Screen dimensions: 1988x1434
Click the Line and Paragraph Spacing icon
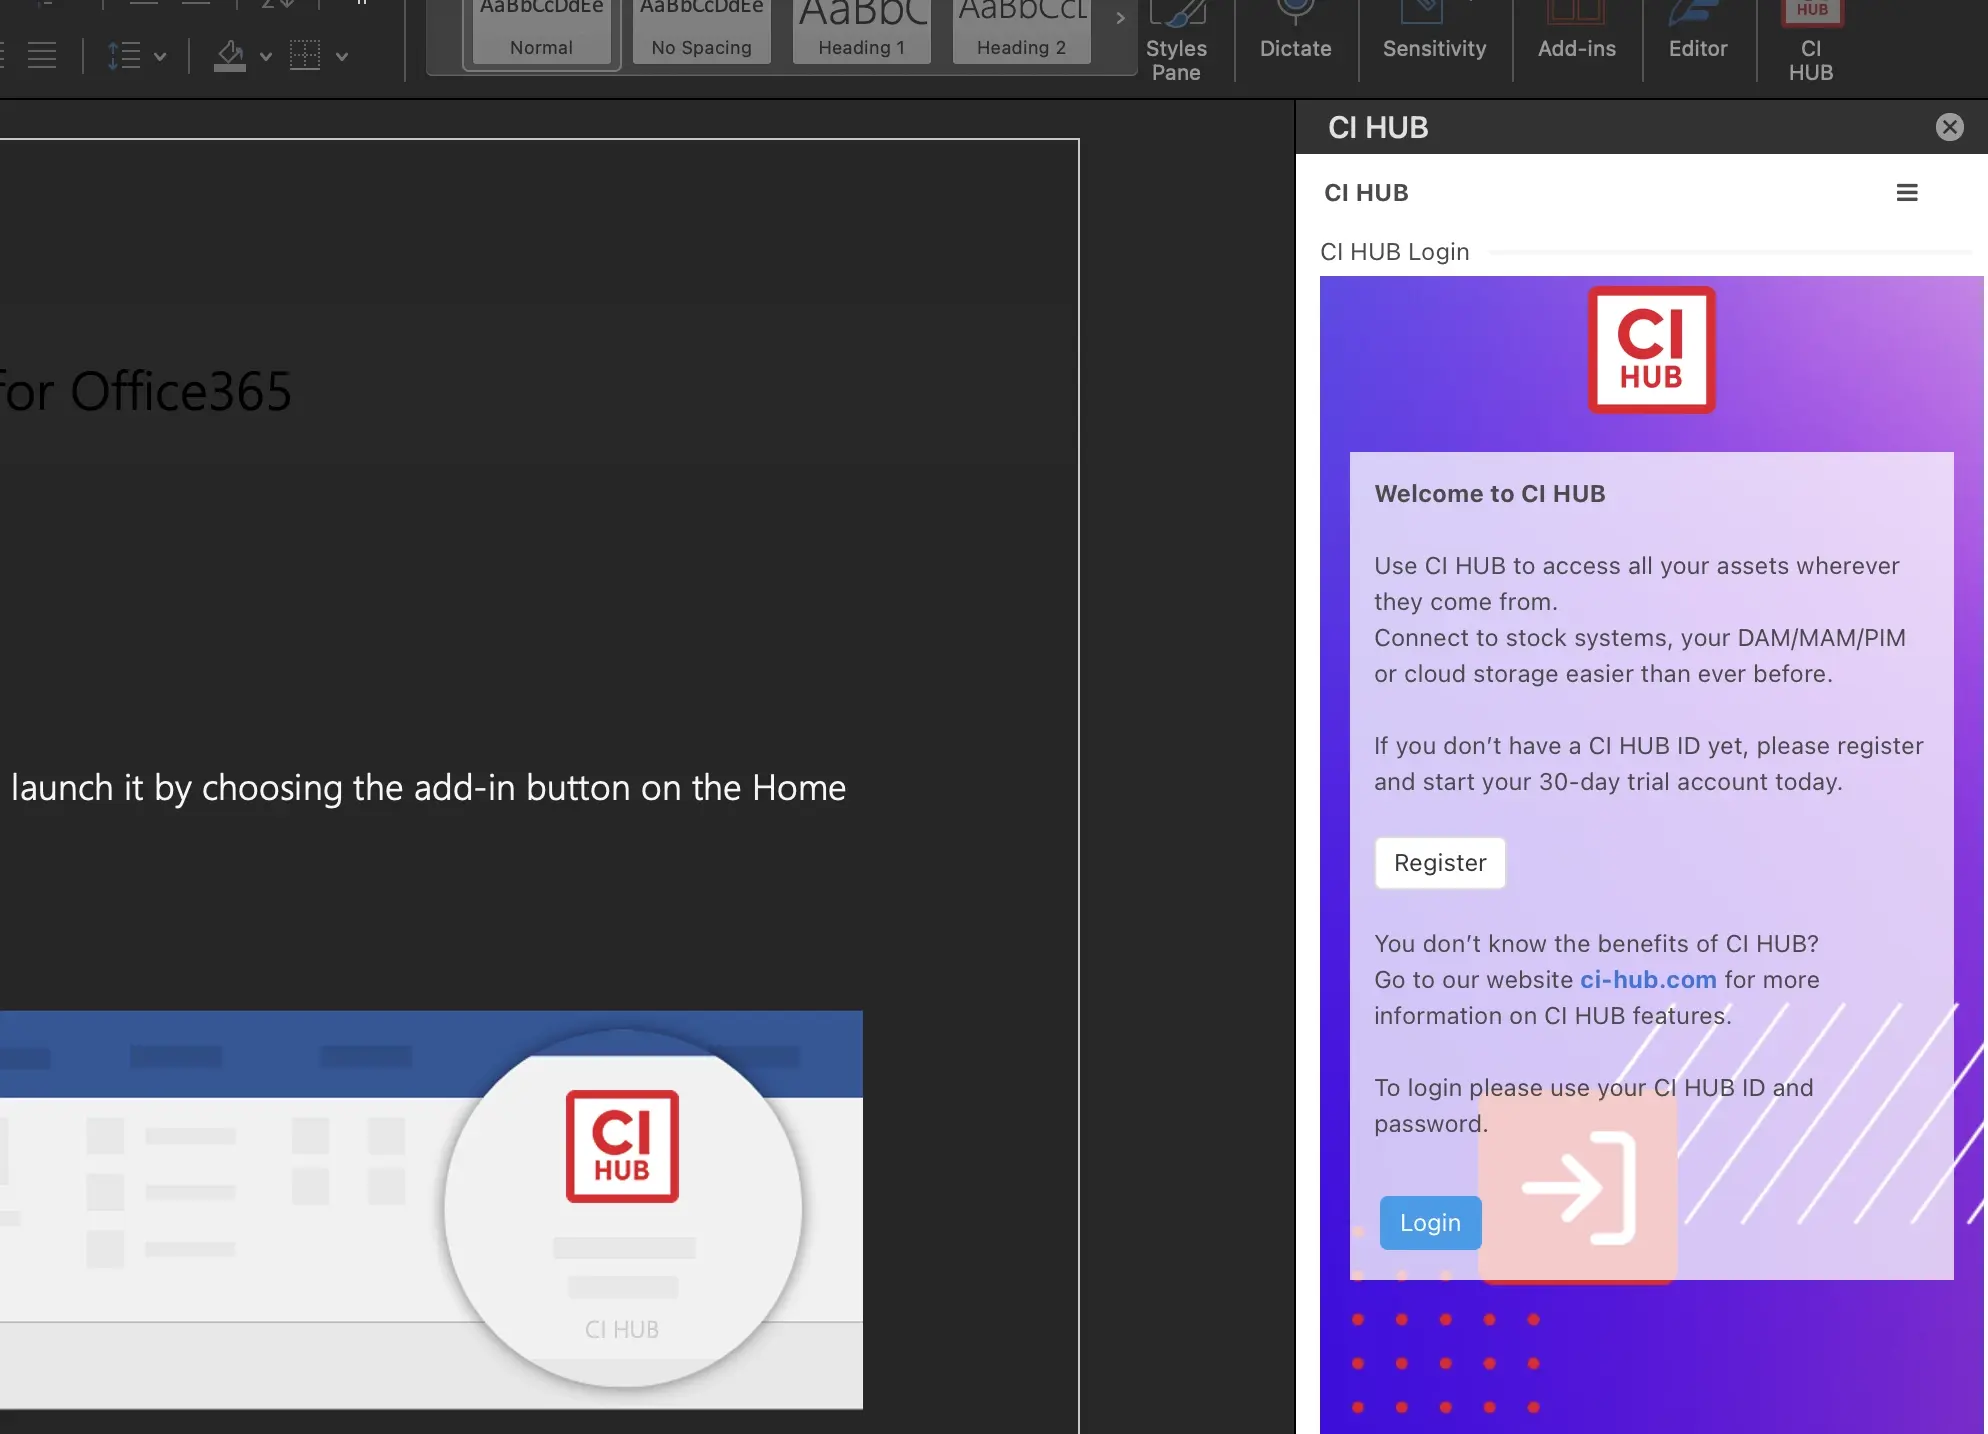point(124,56)
